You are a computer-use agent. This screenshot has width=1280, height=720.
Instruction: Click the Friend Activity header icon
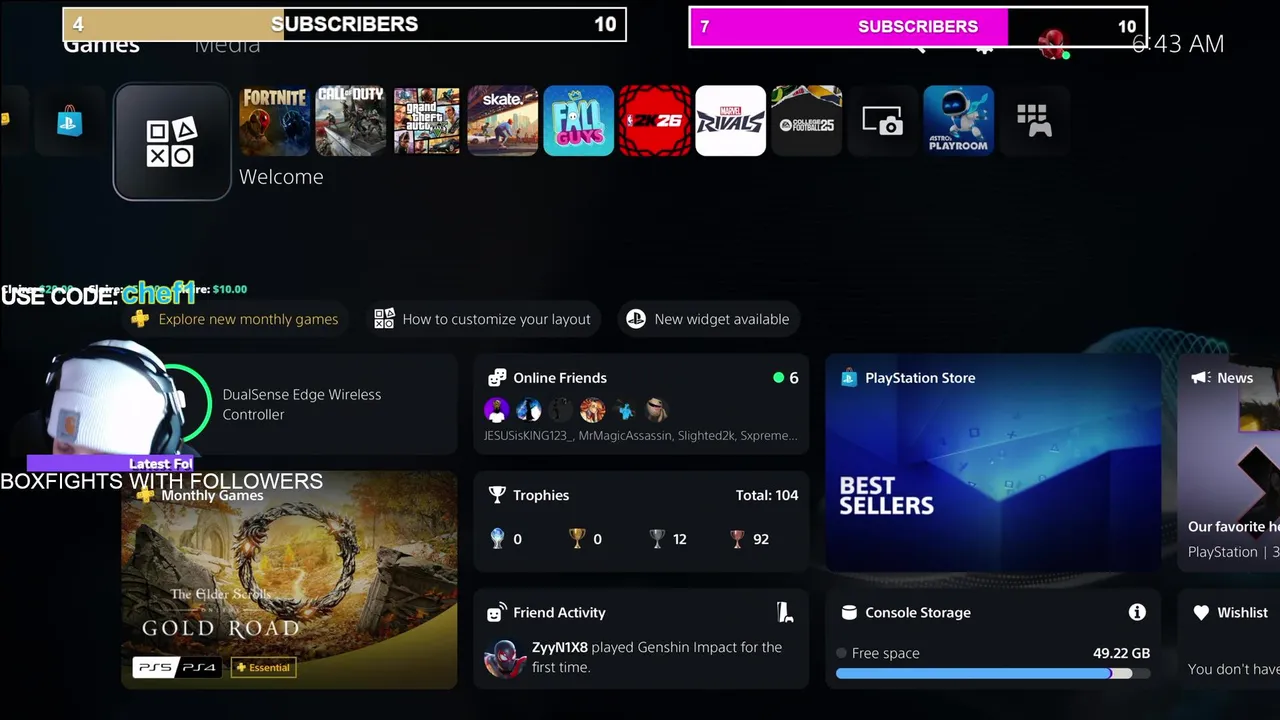pyautogui.click(x=496, y=613)
